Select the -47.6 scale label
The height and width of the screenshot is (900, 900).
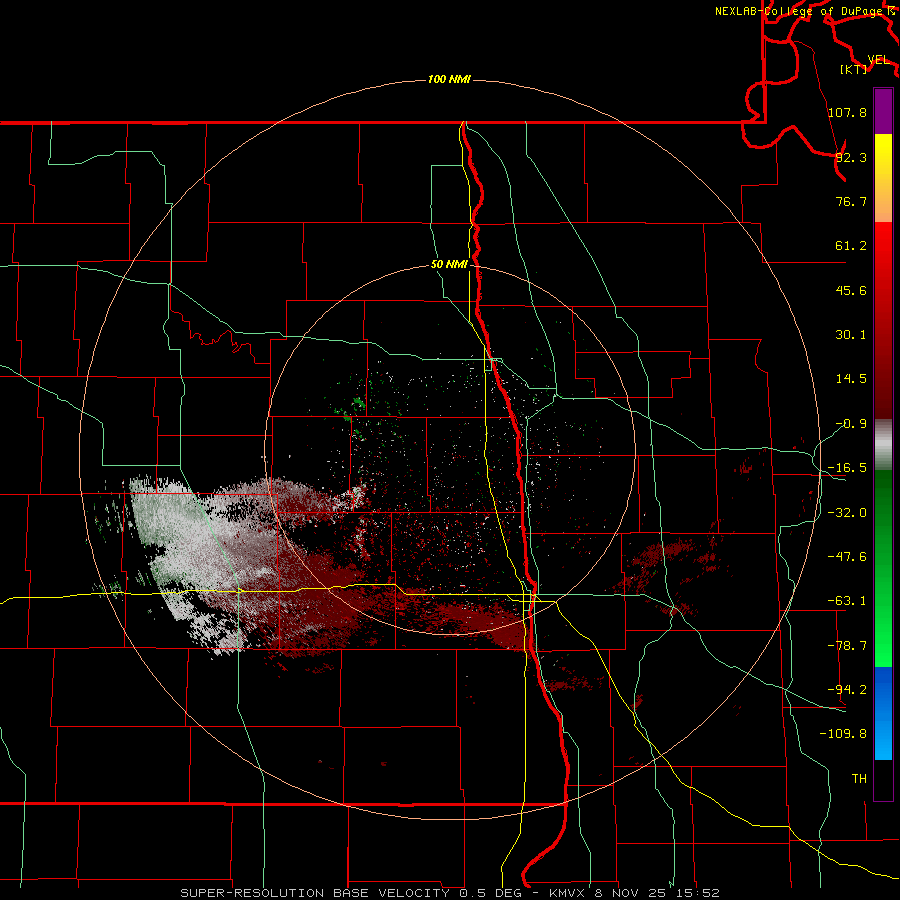pyautogui.click(x=847, y=557)
